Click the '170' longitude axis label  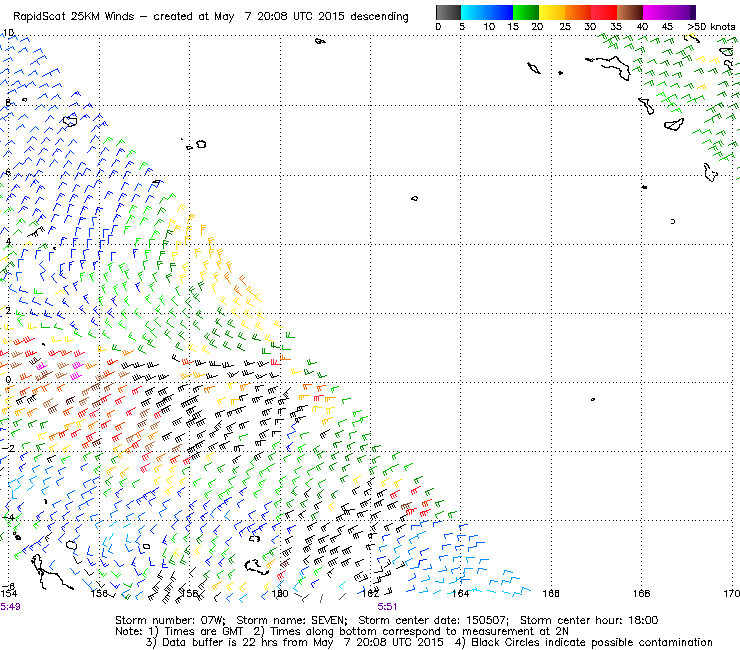(731, 593)
